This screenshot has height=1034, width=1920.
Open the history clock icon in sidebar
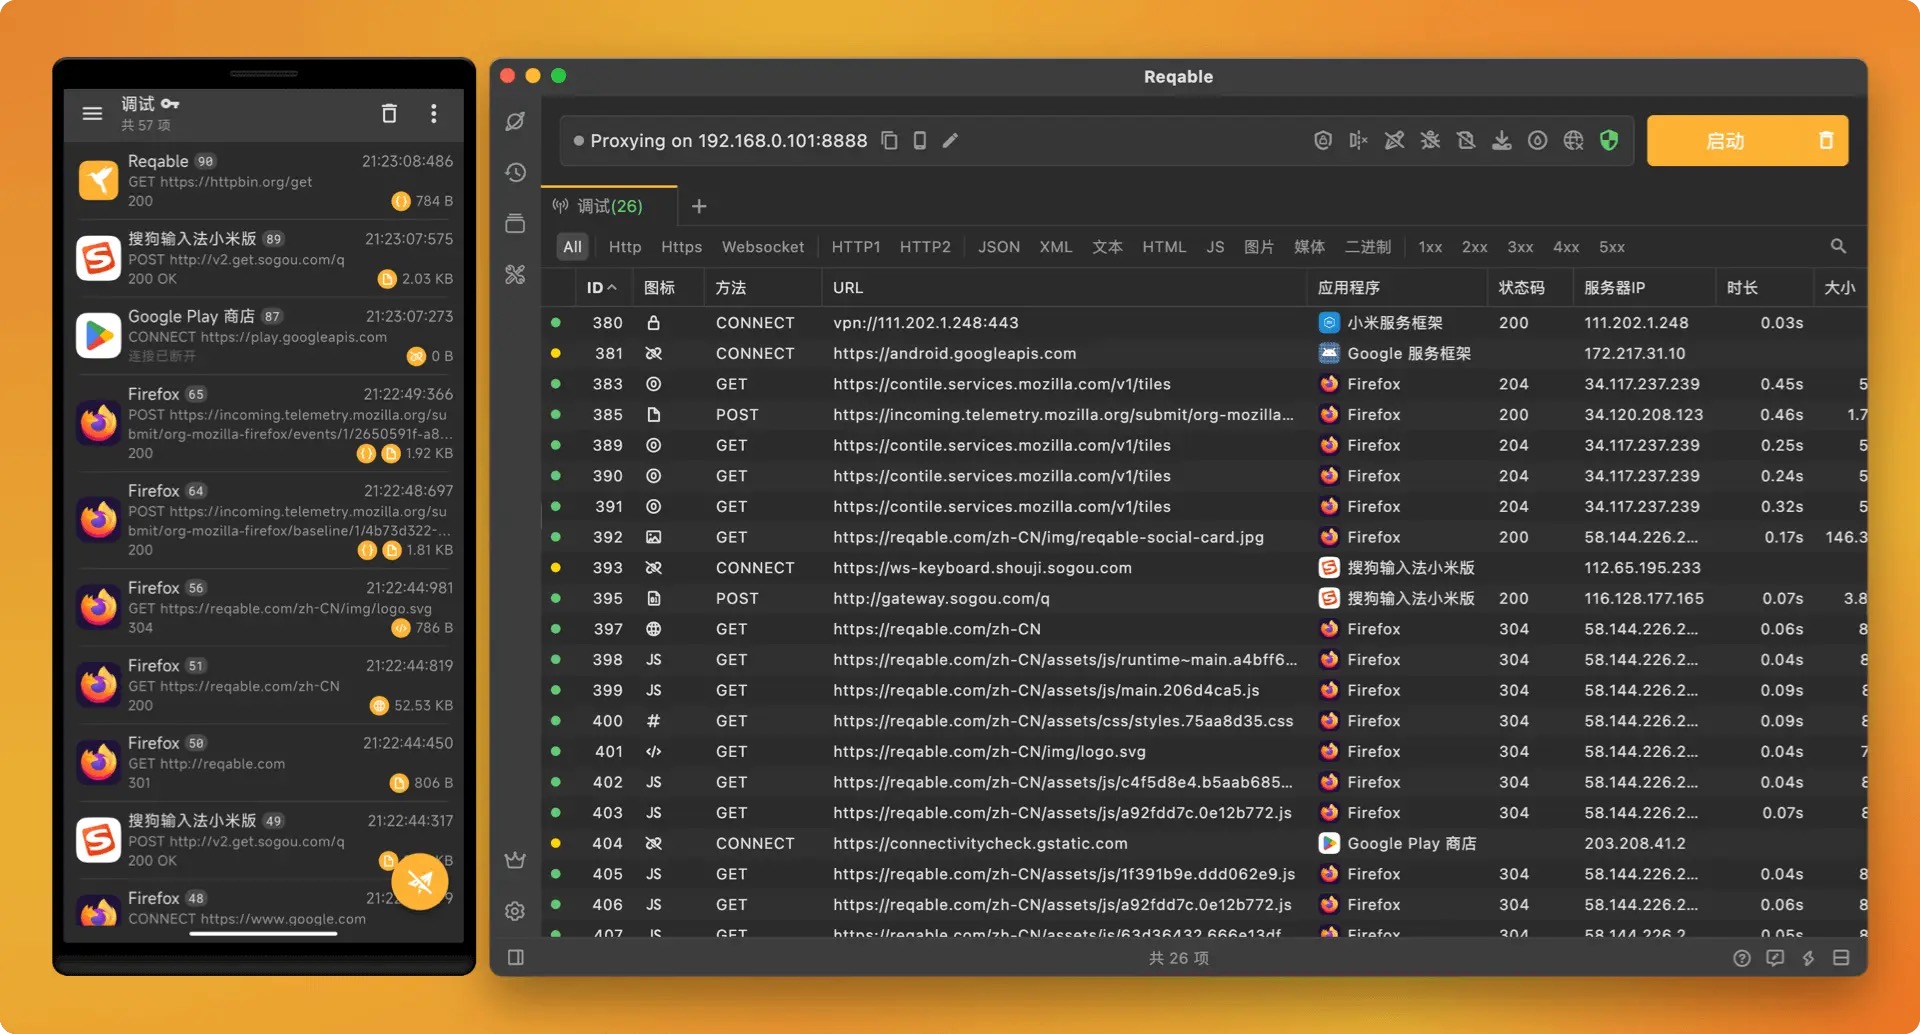tap(515, 172)
